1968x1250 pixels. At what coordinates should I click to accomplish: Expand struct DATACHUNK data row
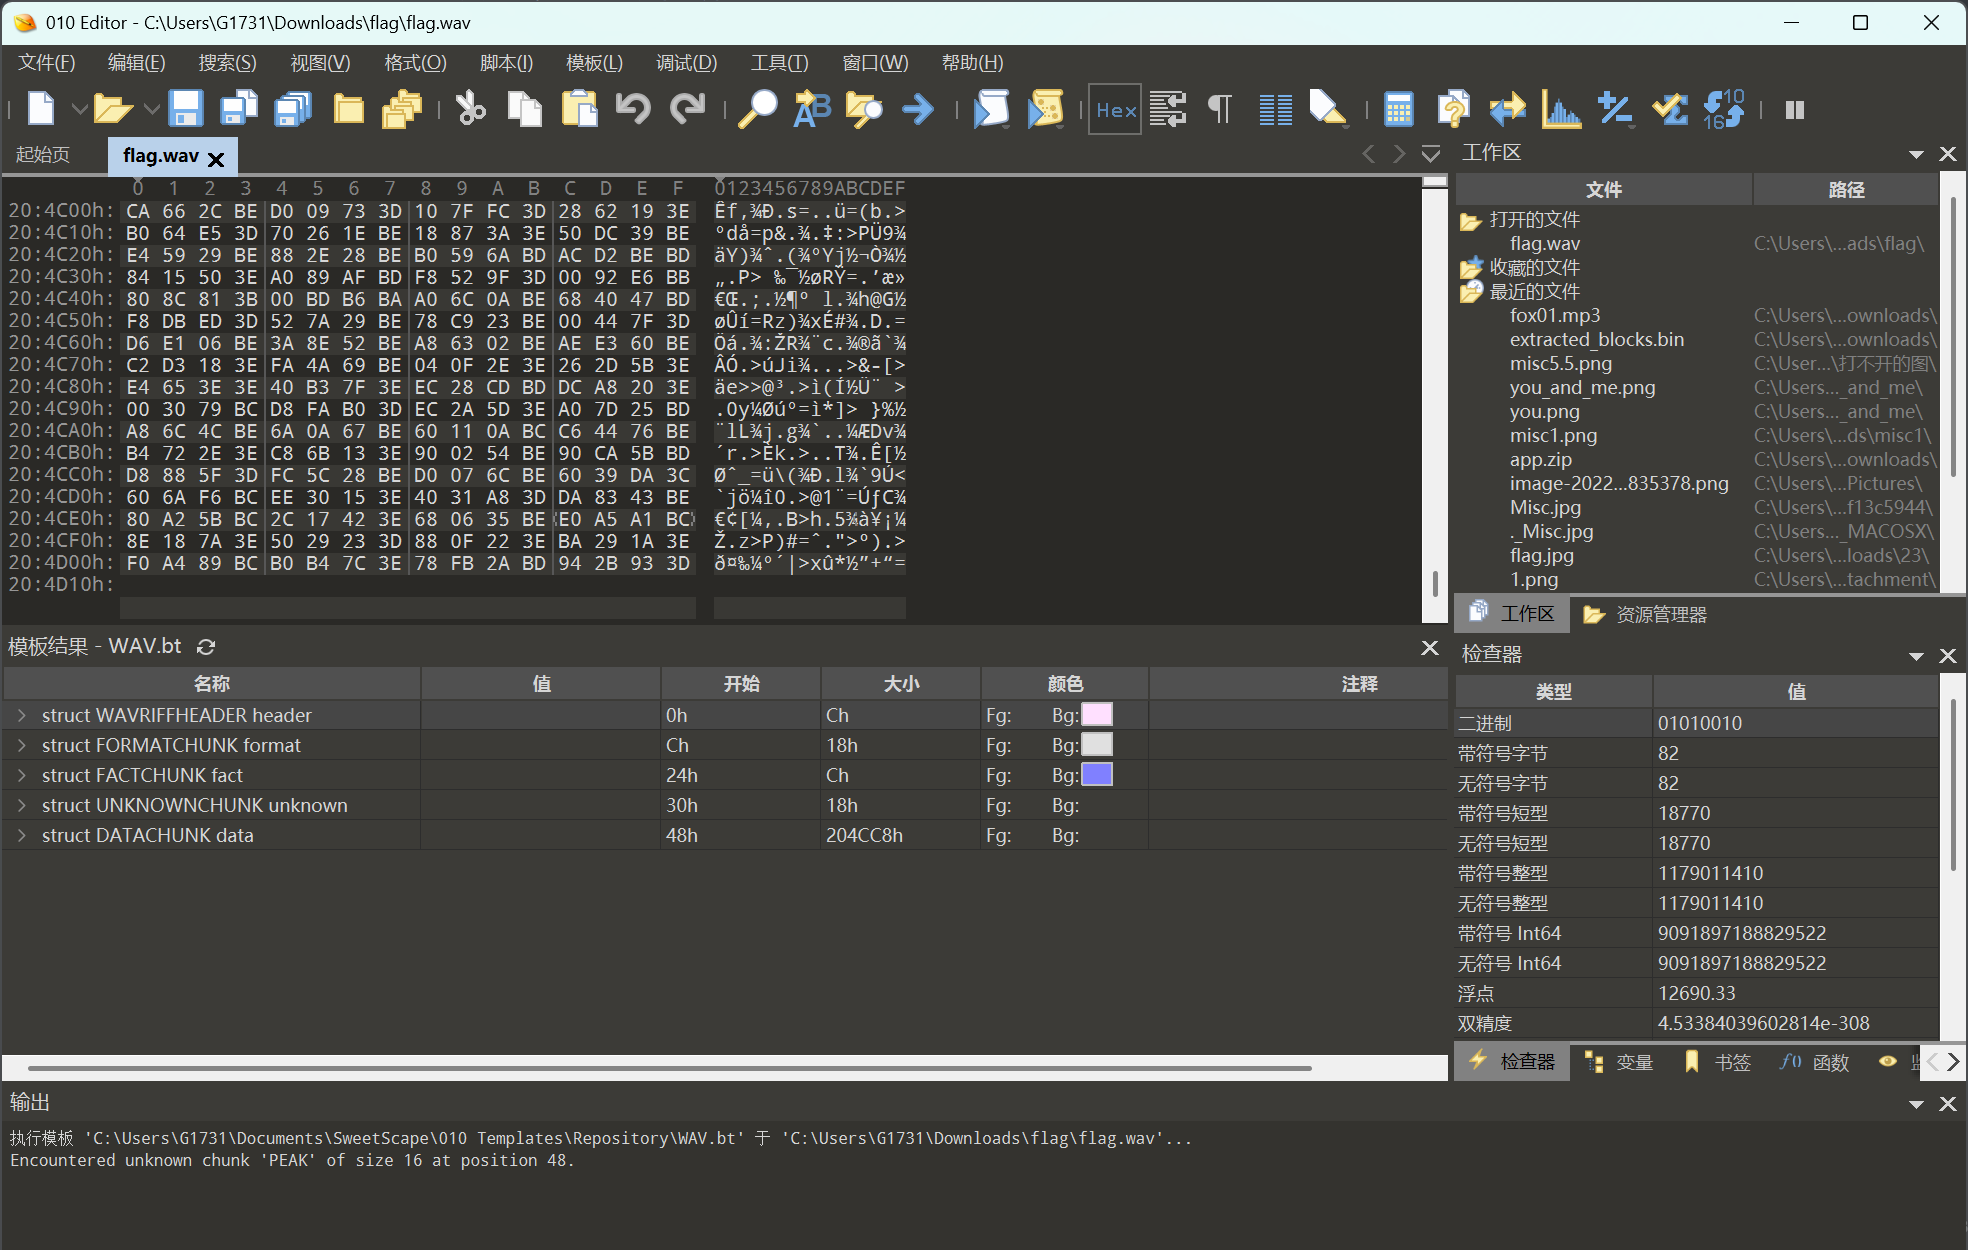tap(22, 835)
